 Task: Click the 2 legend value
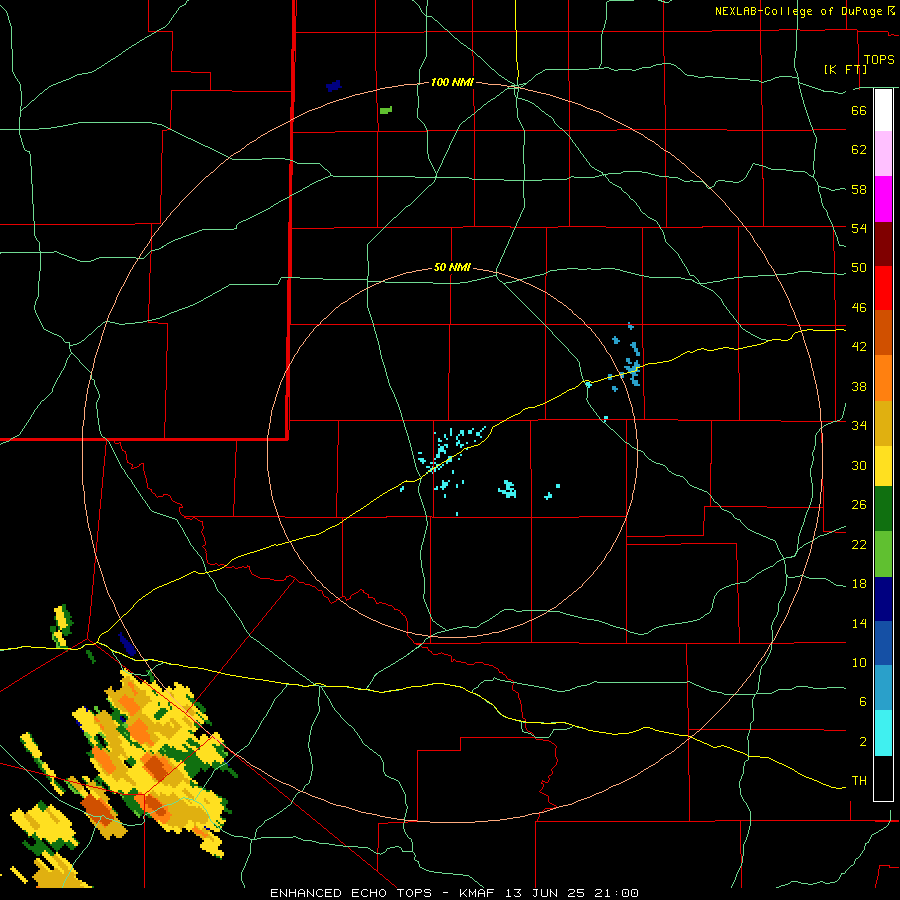tap(863, 742)
